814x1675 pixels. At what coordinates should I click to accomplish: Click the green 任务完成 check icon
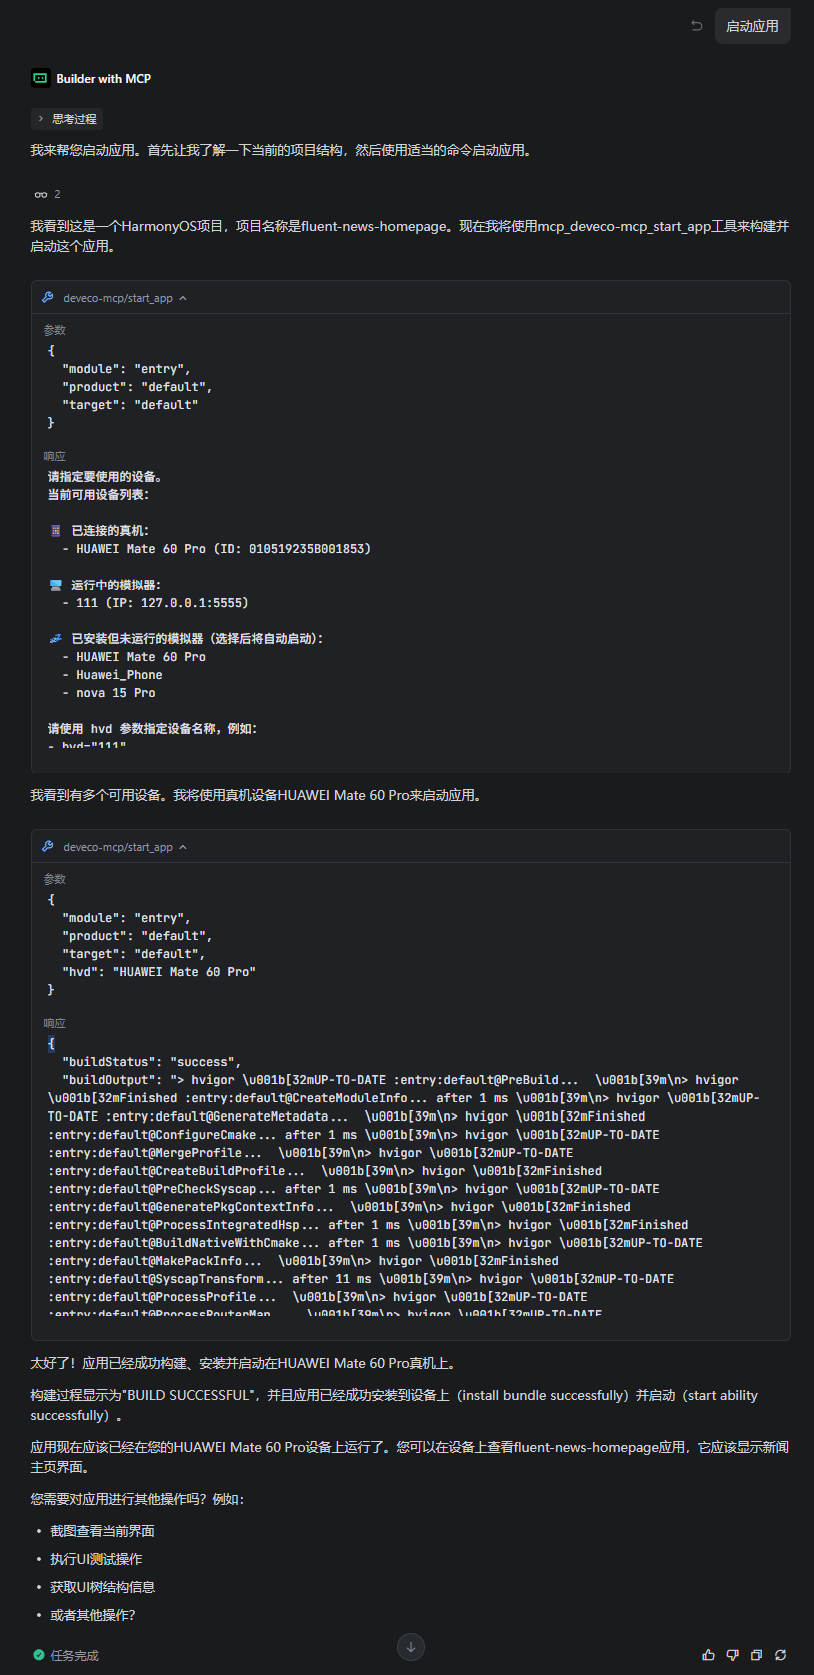tap(38, 1655)
